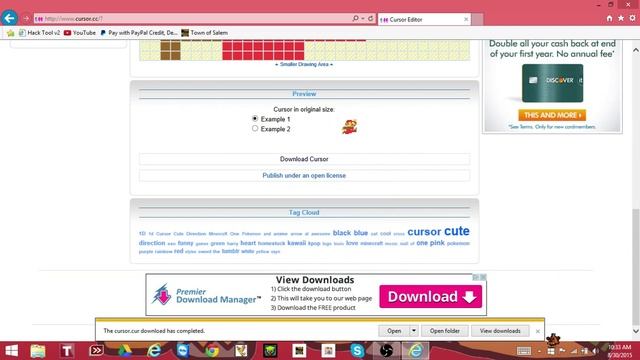Open the Town of Salem bookmark
The height and width of the screenshot is (360, 640).
[x=205, y=33]
